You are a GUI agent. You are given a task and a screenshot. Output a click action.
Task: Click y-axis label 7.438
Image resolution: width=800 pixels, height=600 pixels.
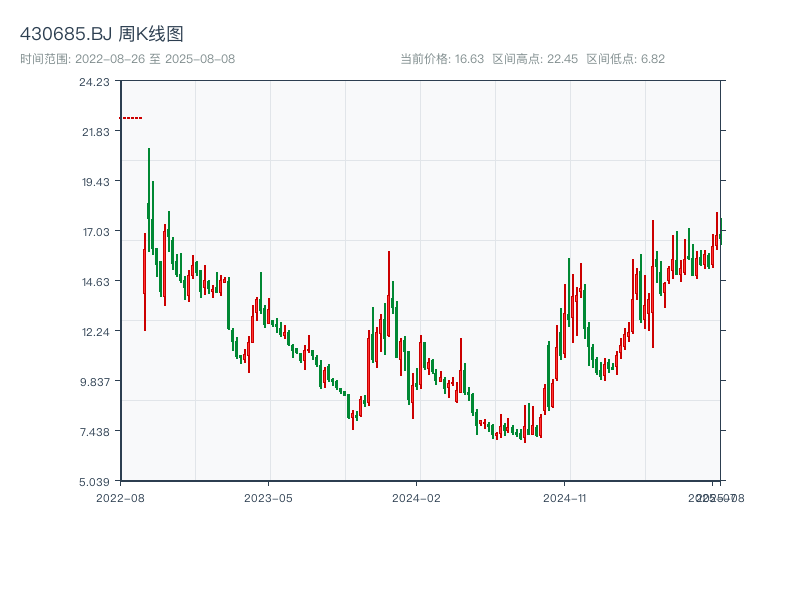click(x=95, y=432)
